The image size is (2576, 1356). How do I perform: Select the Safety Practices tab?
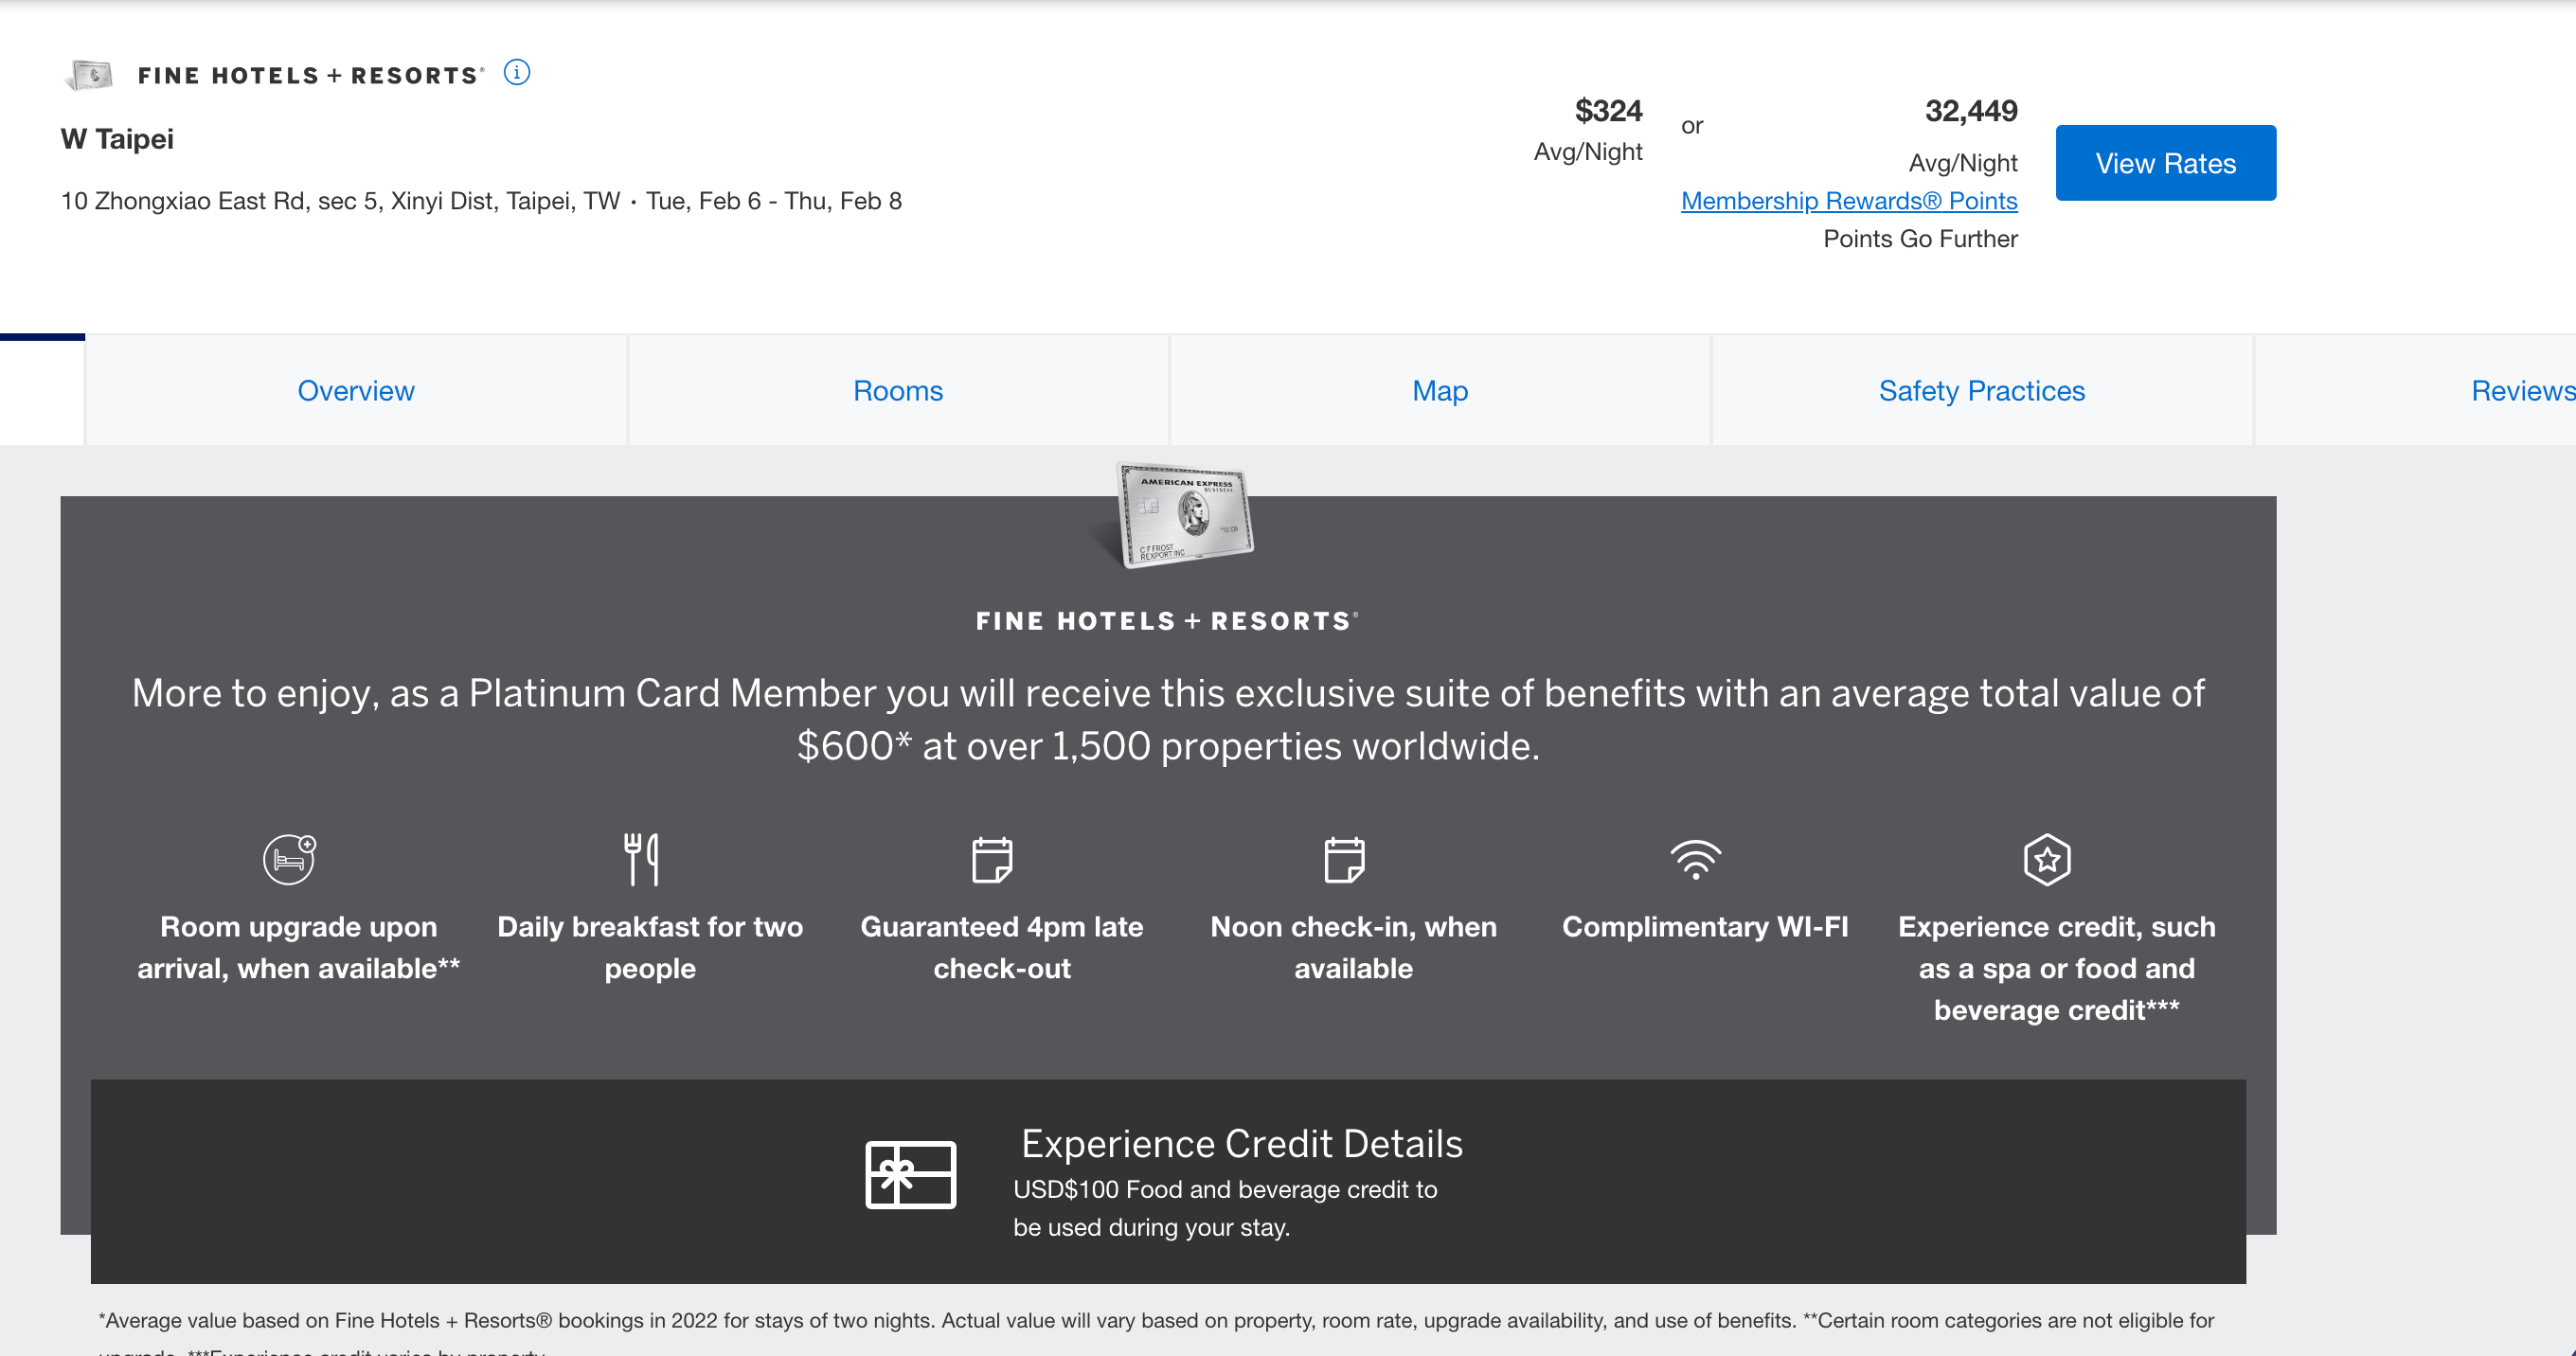[x=1981, y=390]
